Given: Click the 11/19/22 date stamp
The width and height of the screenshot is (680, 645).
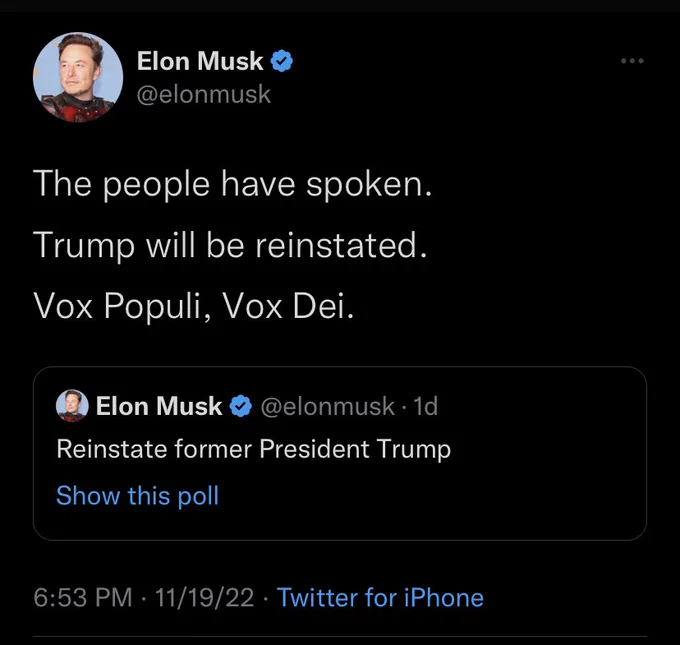Looking at the screenshot, I should pos(204,597).
